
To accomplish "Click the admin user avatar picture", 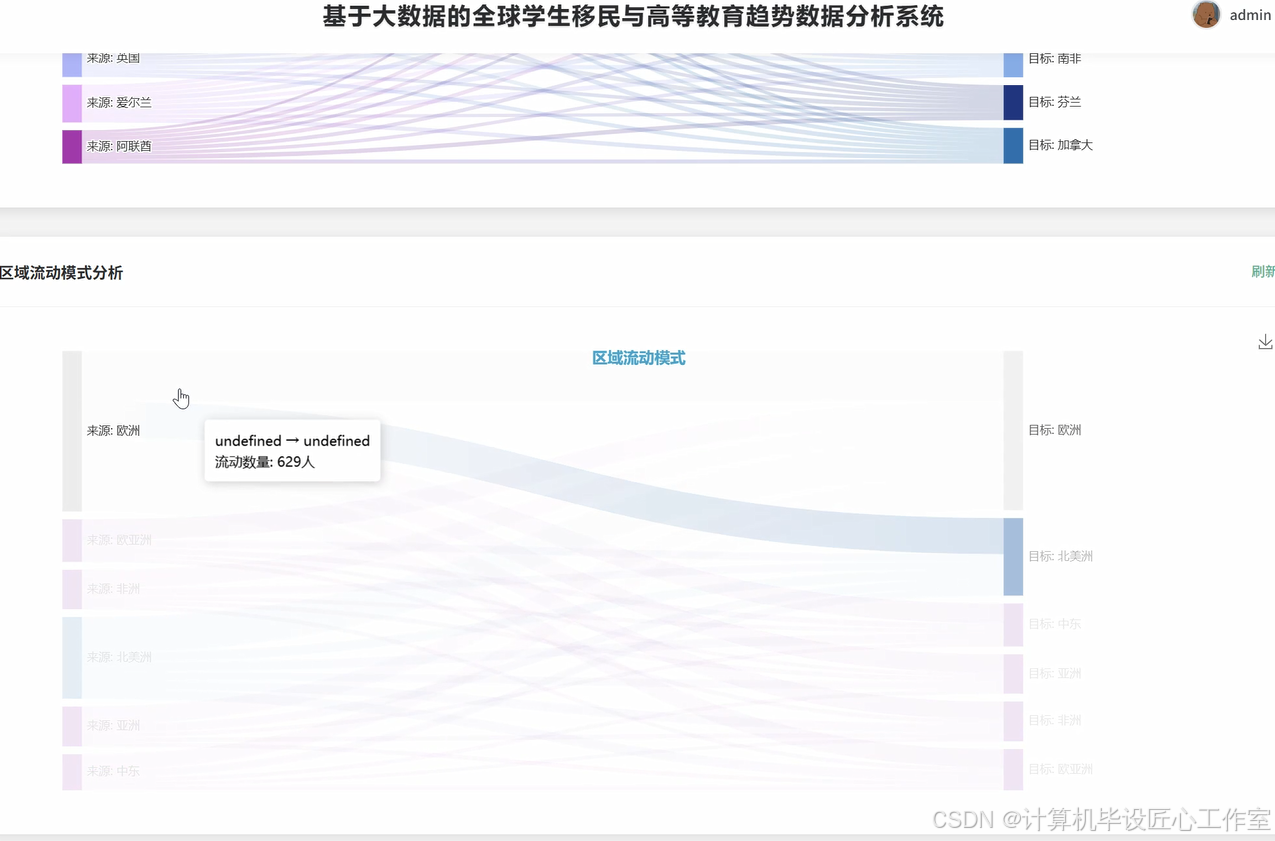I will click(x=1206, y=15).
